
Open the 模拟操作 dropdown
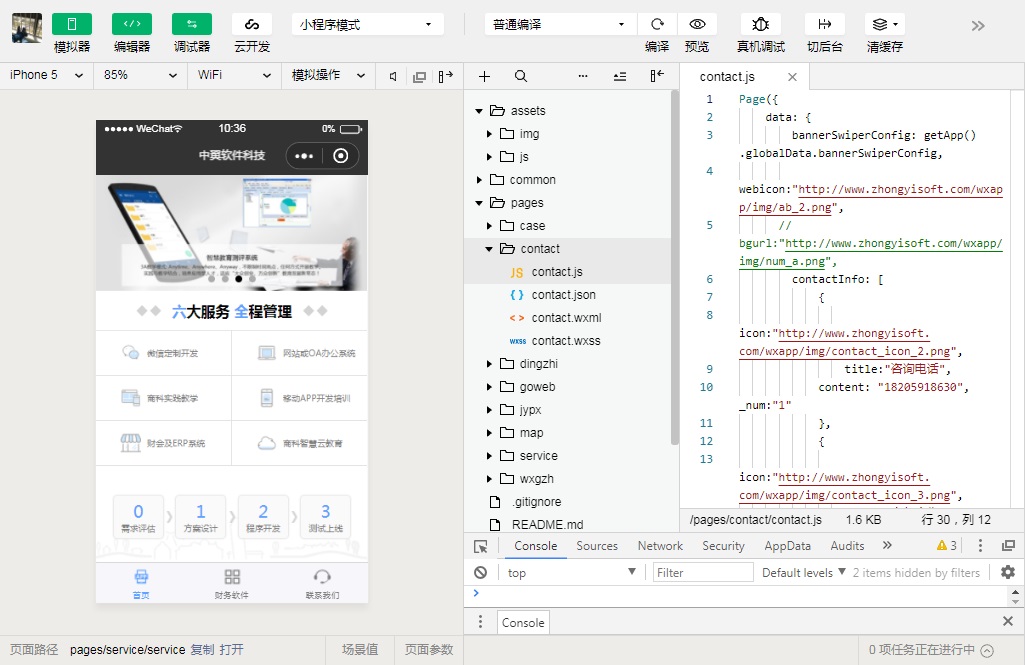[x=328, y=75]
